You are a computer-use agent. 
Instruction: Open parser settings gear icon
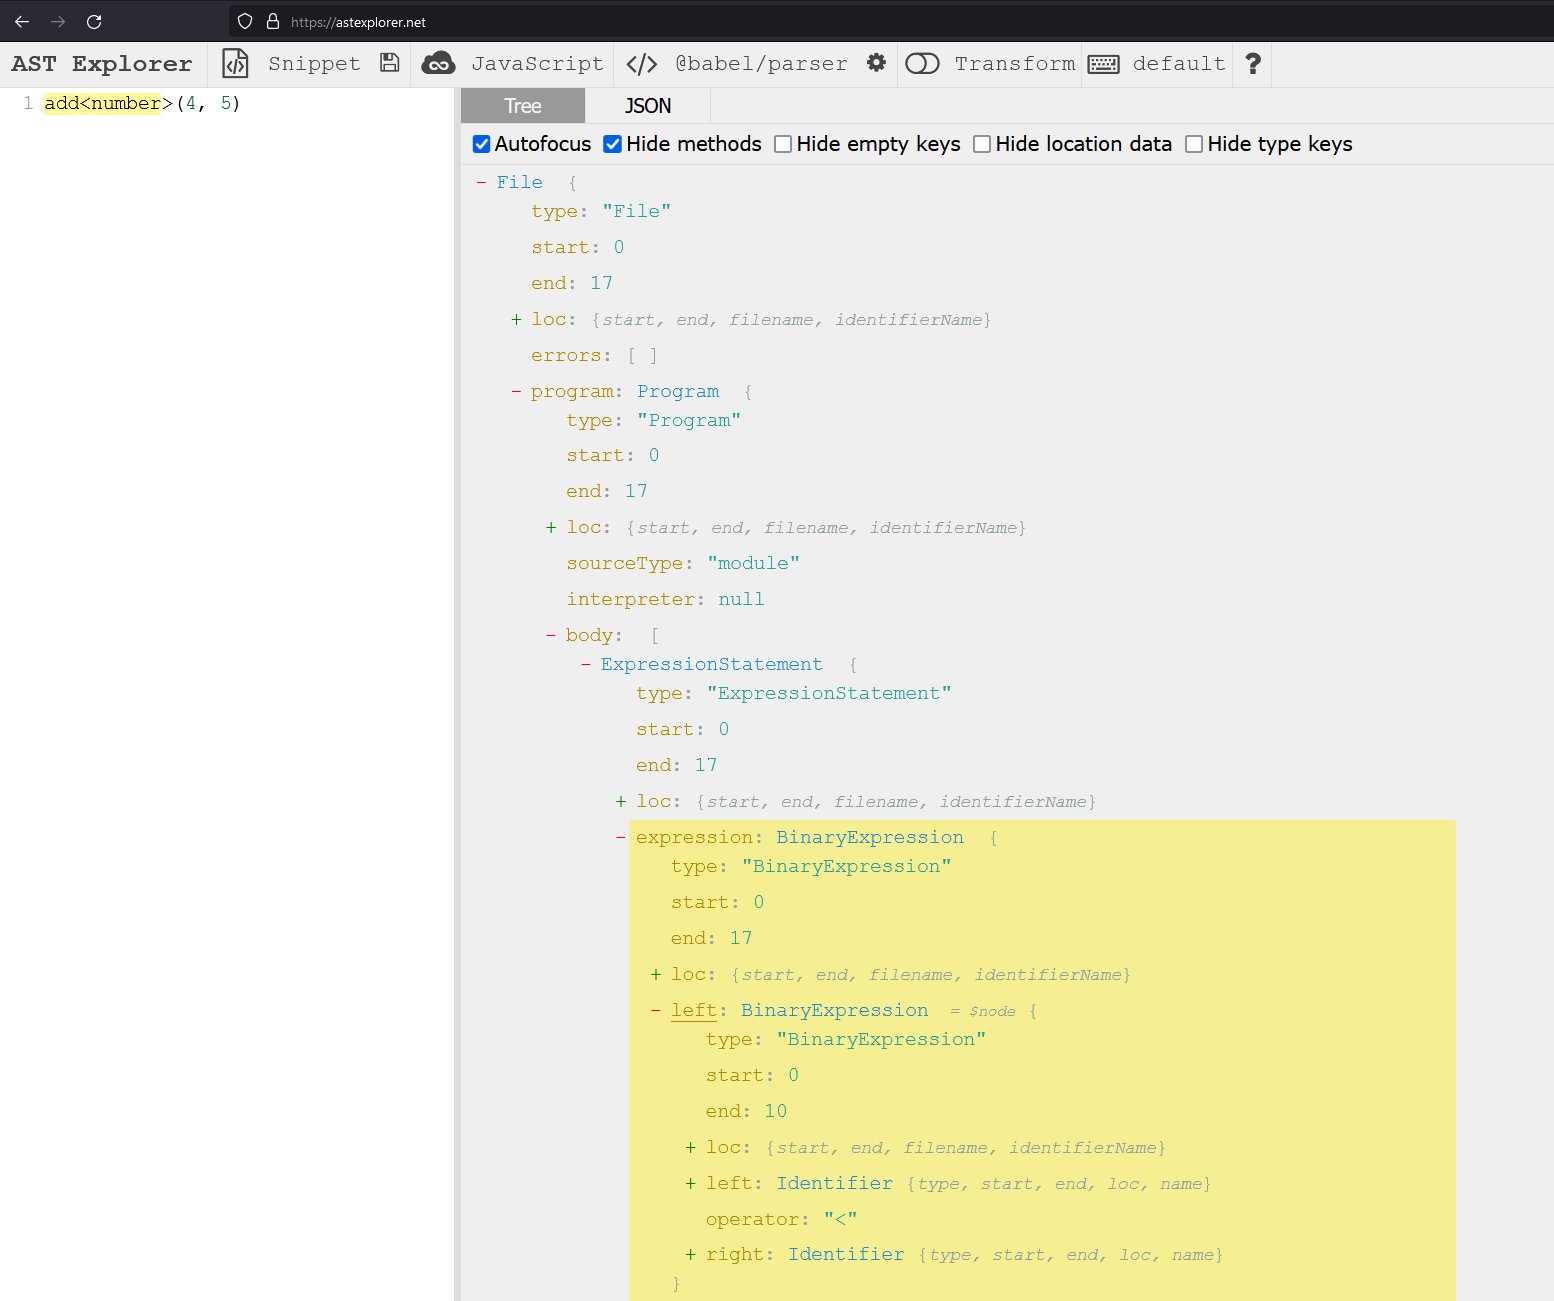coord(876,63)
